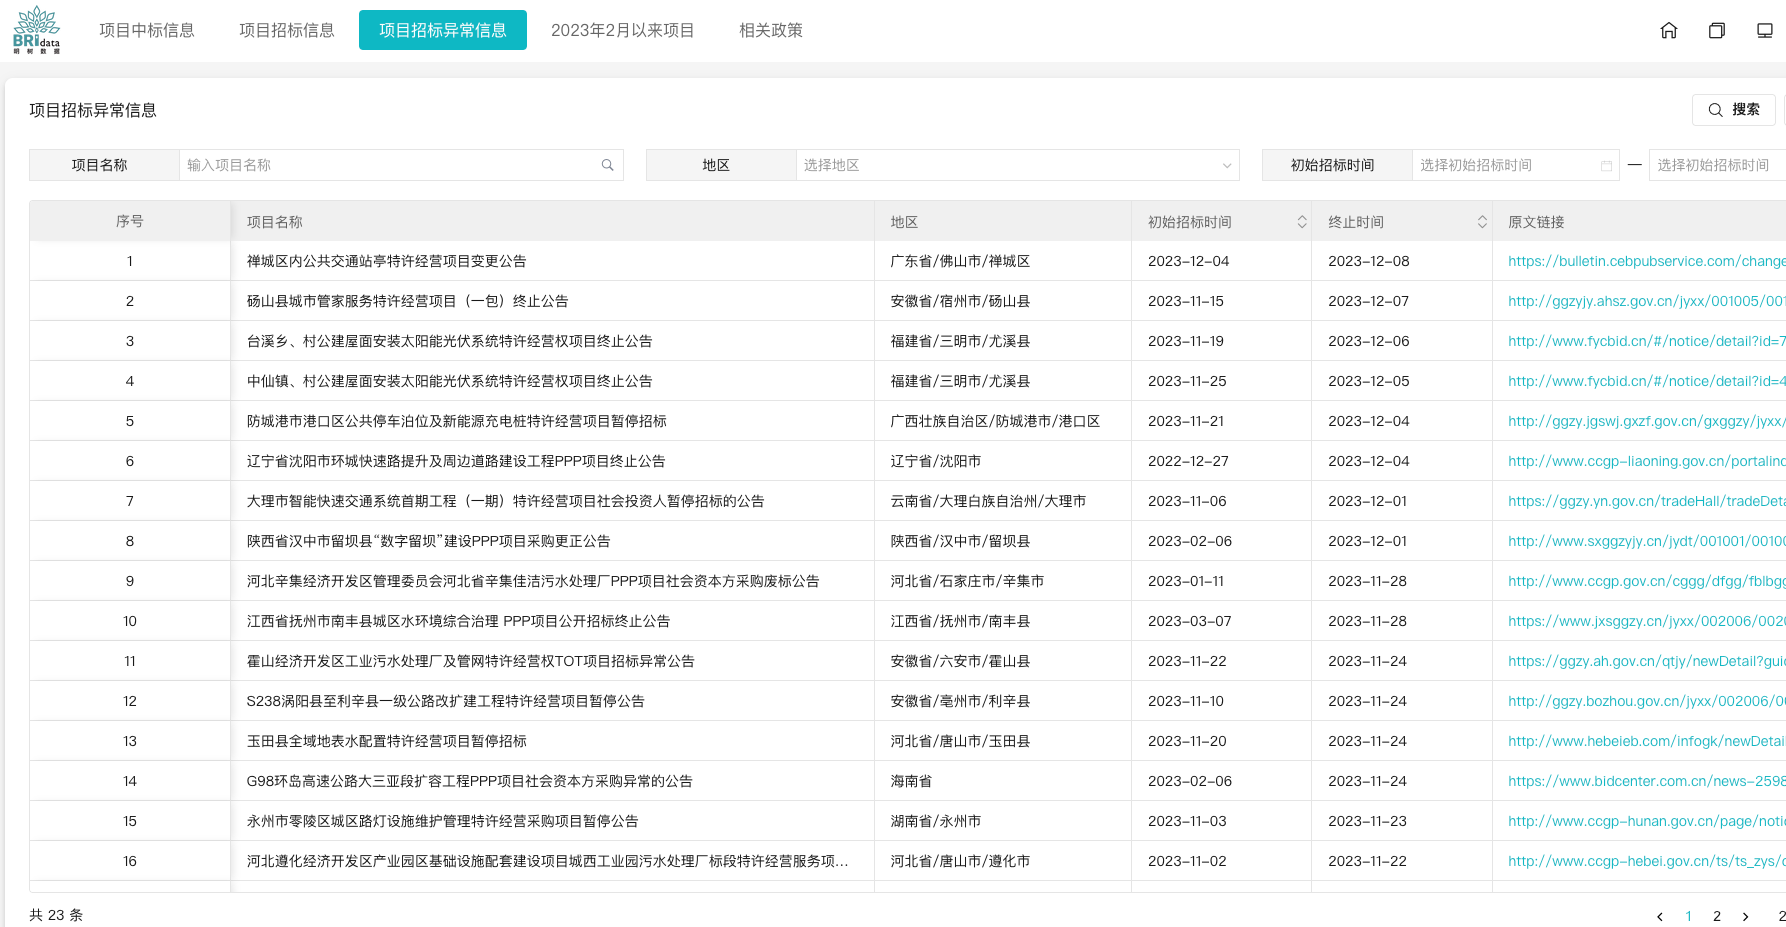Open ggzyjy.ahsz.gov.cn link in row 2
The width and height of the screenshot is (1786, 927).
pyautogui.click(x=1646, y=301)
